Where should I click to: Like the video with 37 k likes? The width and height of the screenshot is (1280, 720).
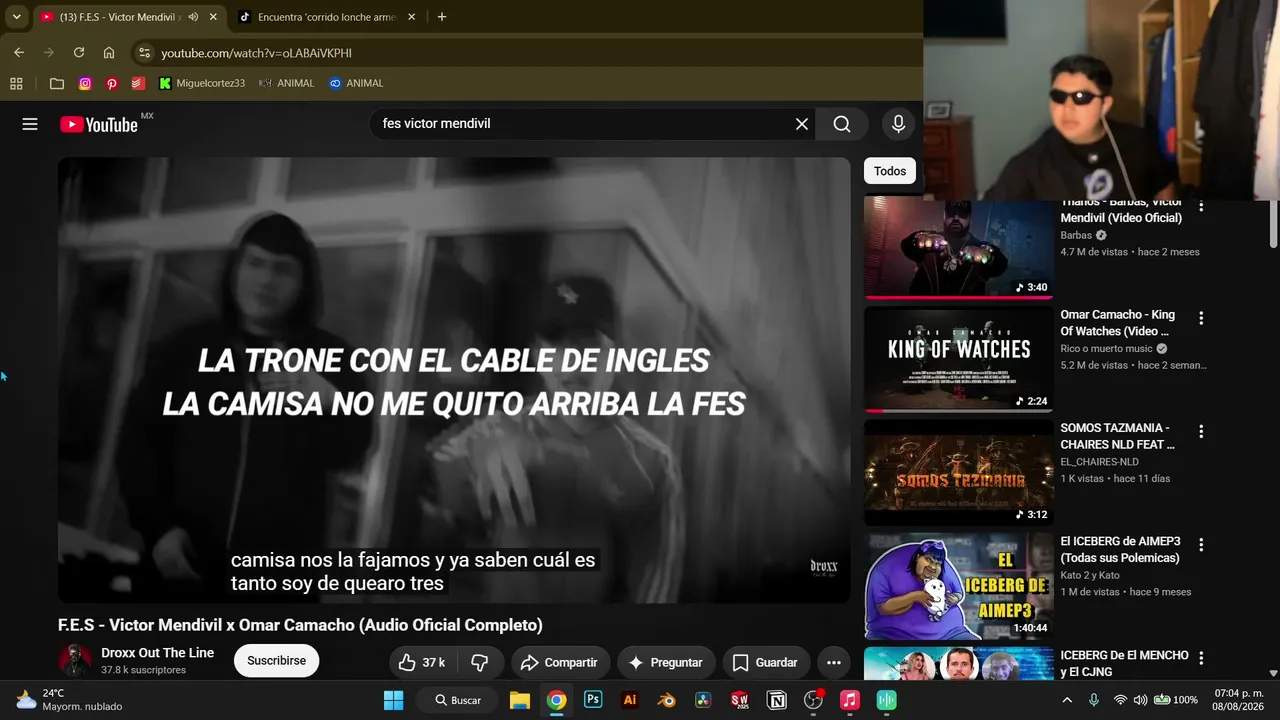[x=422, y=662]
